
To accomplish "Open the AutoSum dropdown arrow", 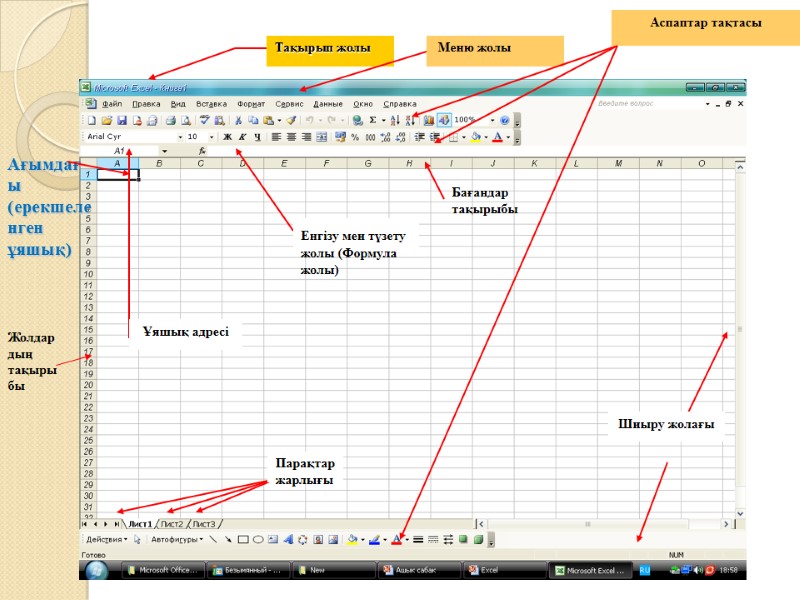I will coord(383,120).
